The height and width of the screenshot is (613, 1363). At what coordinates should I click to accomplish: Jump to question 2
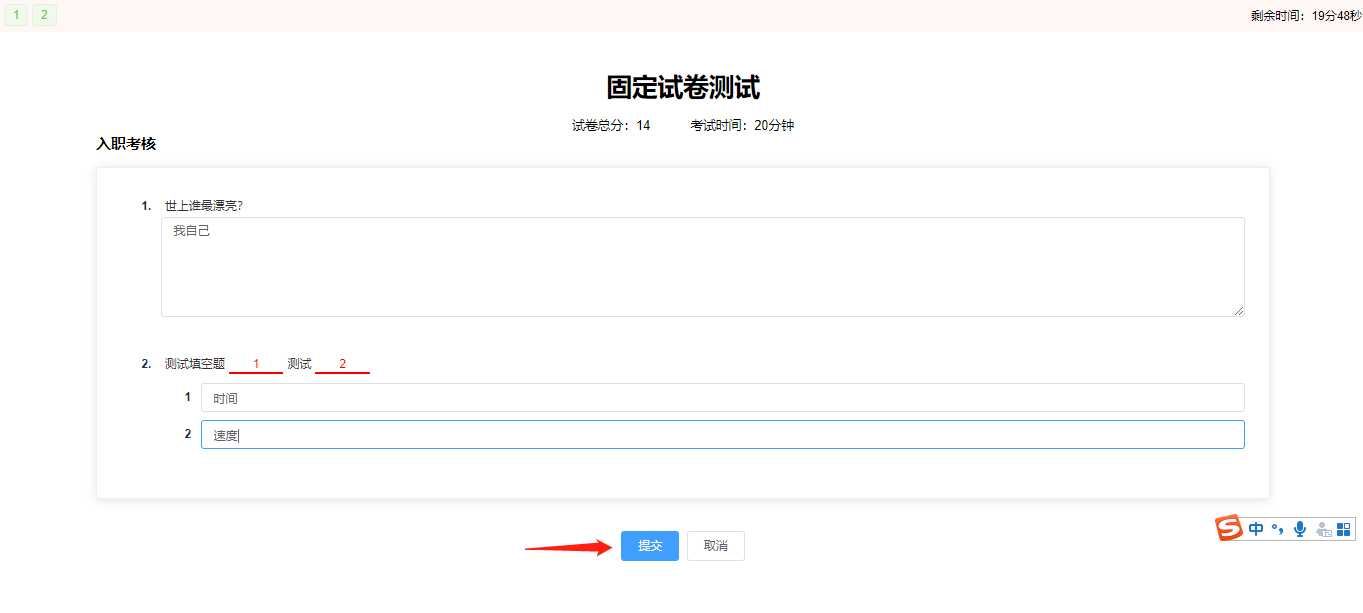(x=43, y=15)
